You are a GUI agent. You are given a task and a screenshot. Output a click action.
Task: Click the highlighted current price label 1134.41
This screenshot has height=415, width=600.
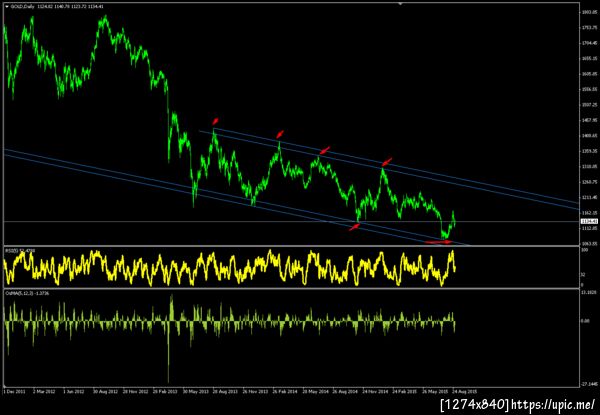coord(589,221)
